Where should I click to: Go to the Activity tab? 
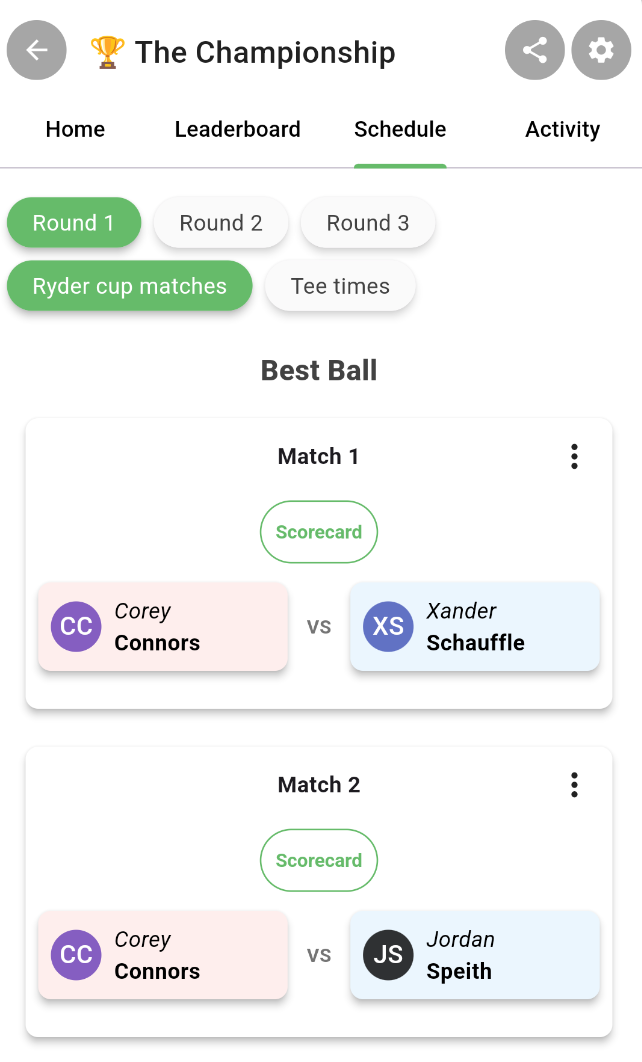coord(562,129)
